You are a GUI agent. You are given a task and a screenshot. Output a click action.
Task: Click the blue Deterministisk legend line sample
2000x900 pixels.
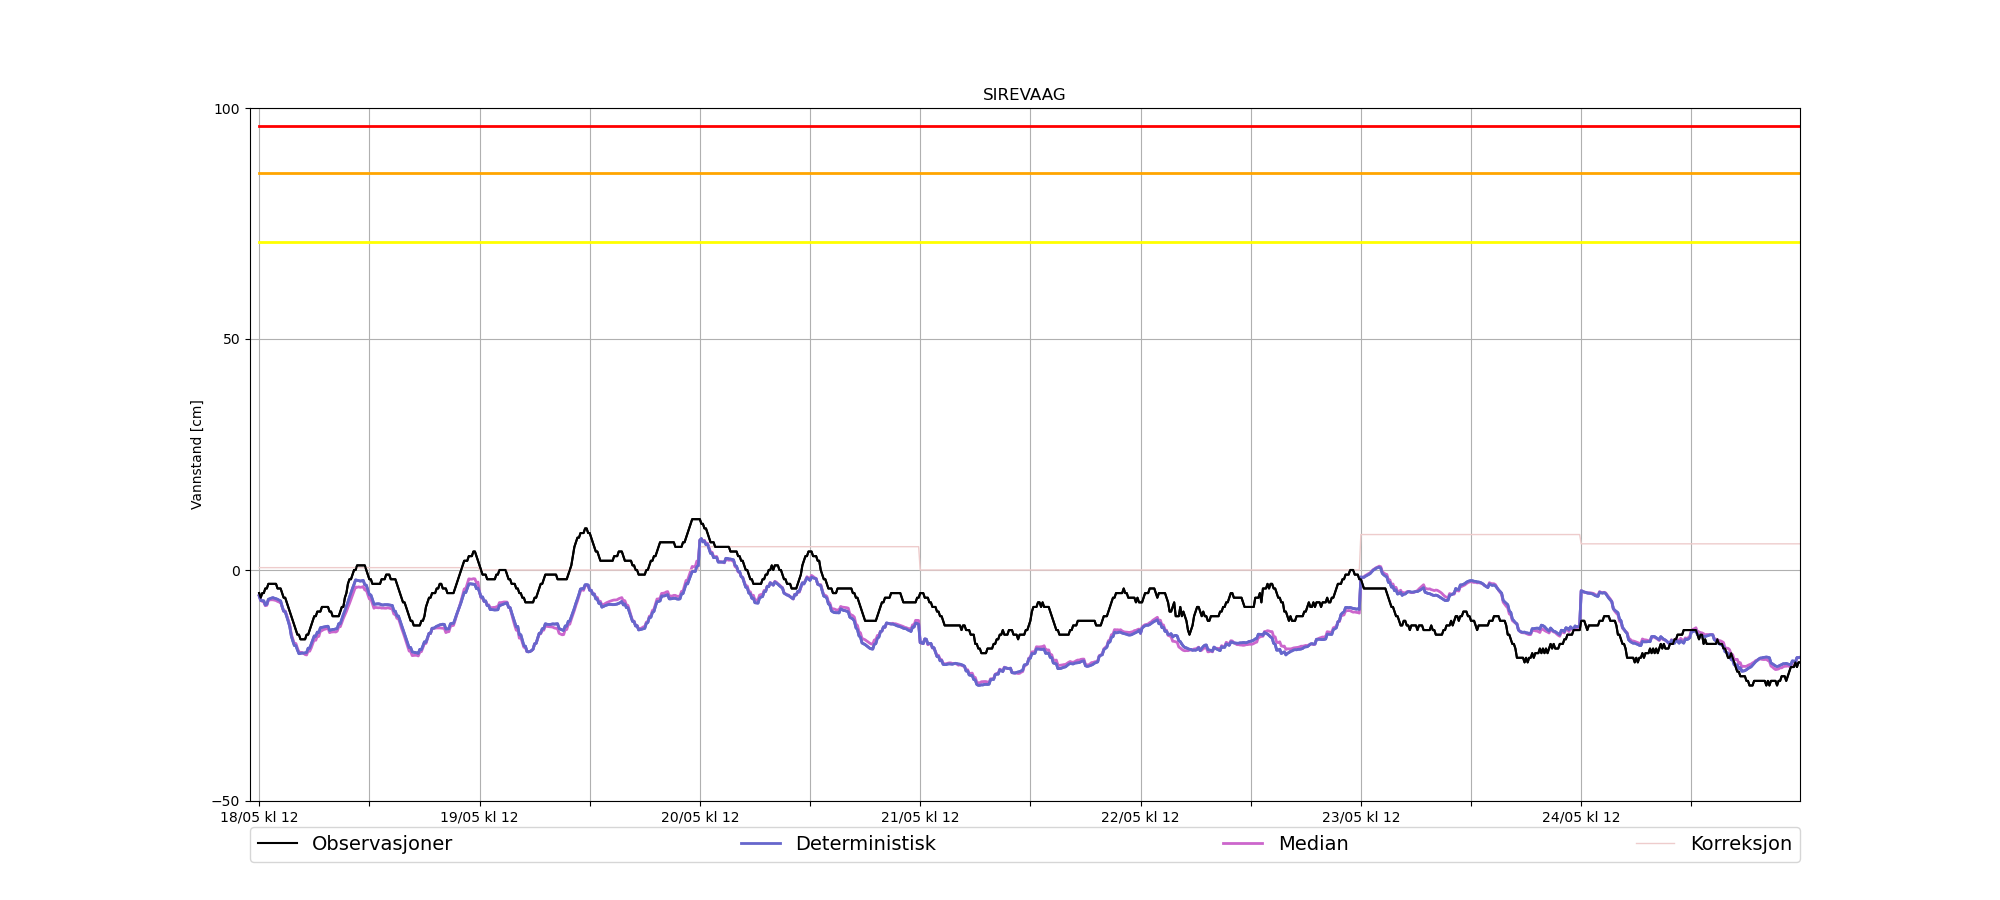(760, 844)
